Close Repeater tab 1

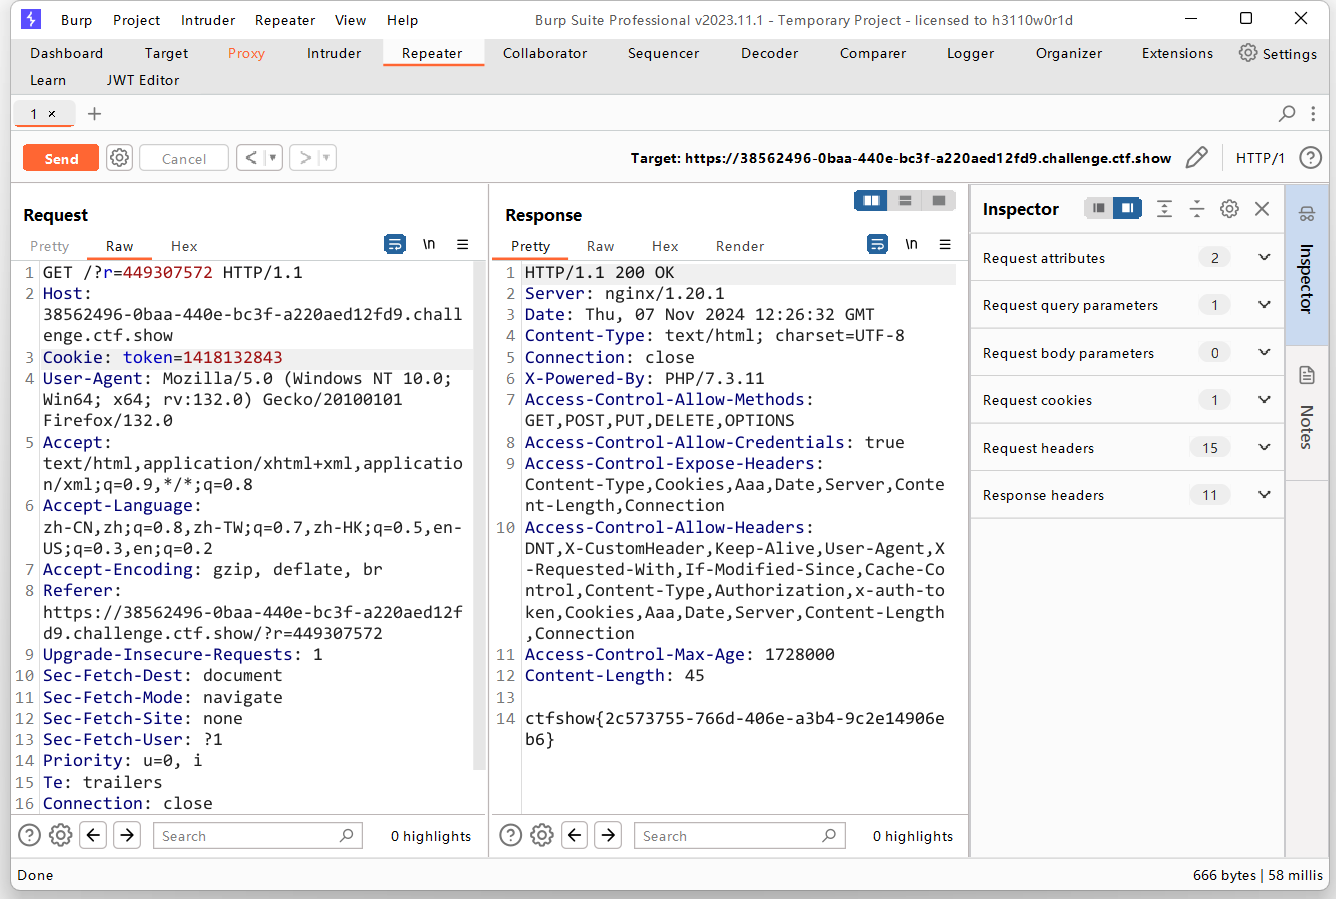coord(52,114)
